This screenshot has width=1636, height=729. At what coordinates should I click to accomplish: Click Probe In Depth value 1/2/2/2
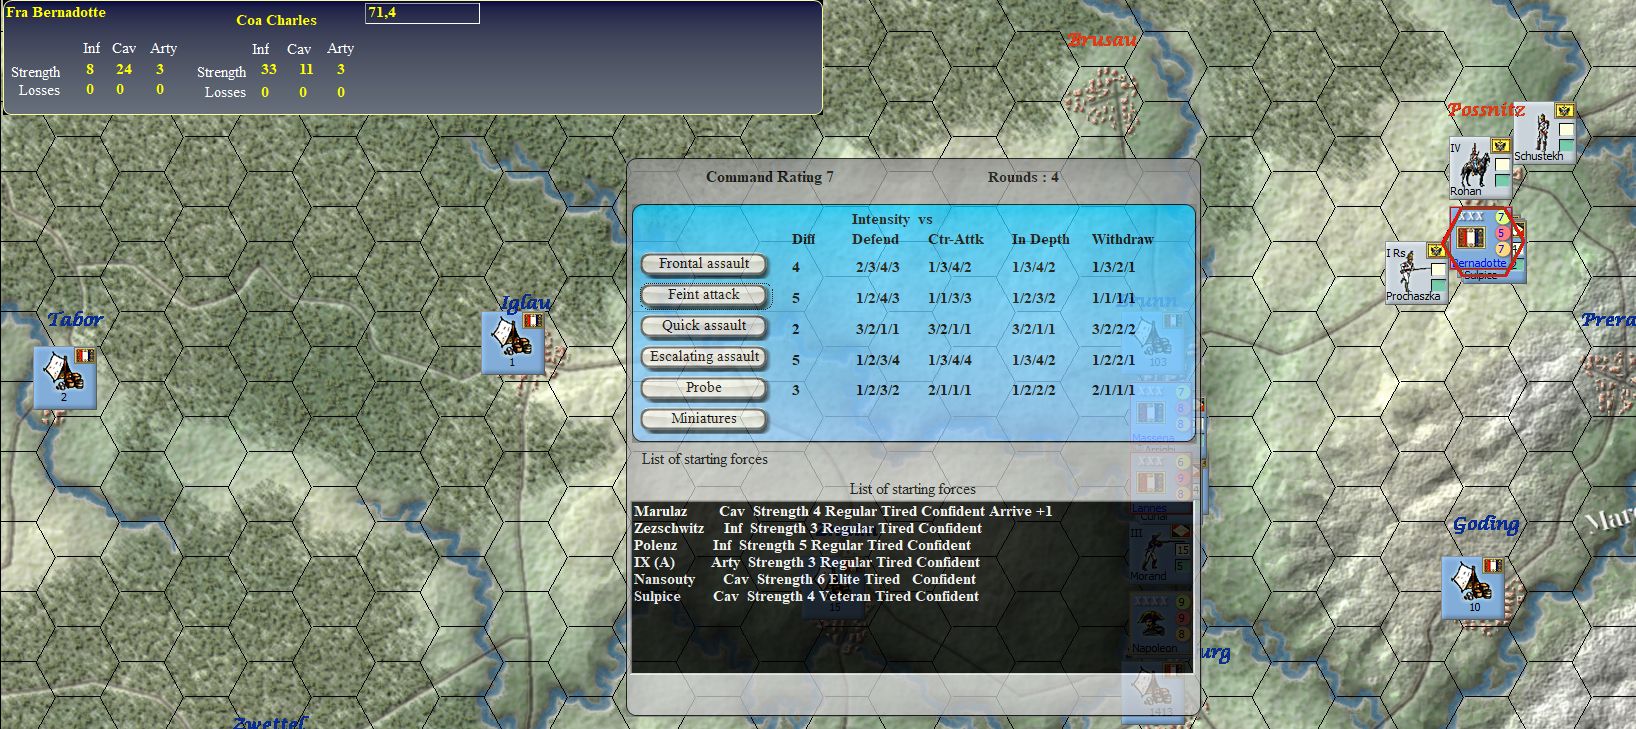(1033, 392)
